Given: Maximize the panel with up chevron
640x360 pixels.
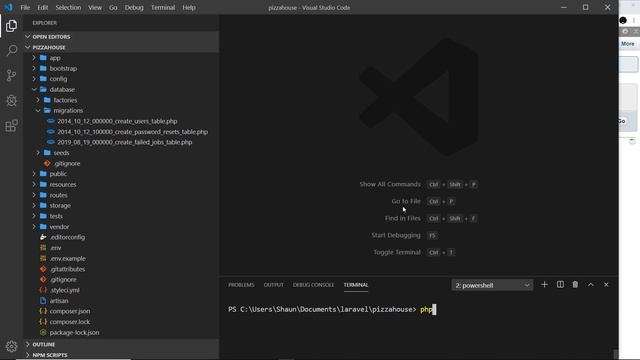Looking at the screenshot, I should 591,284.
